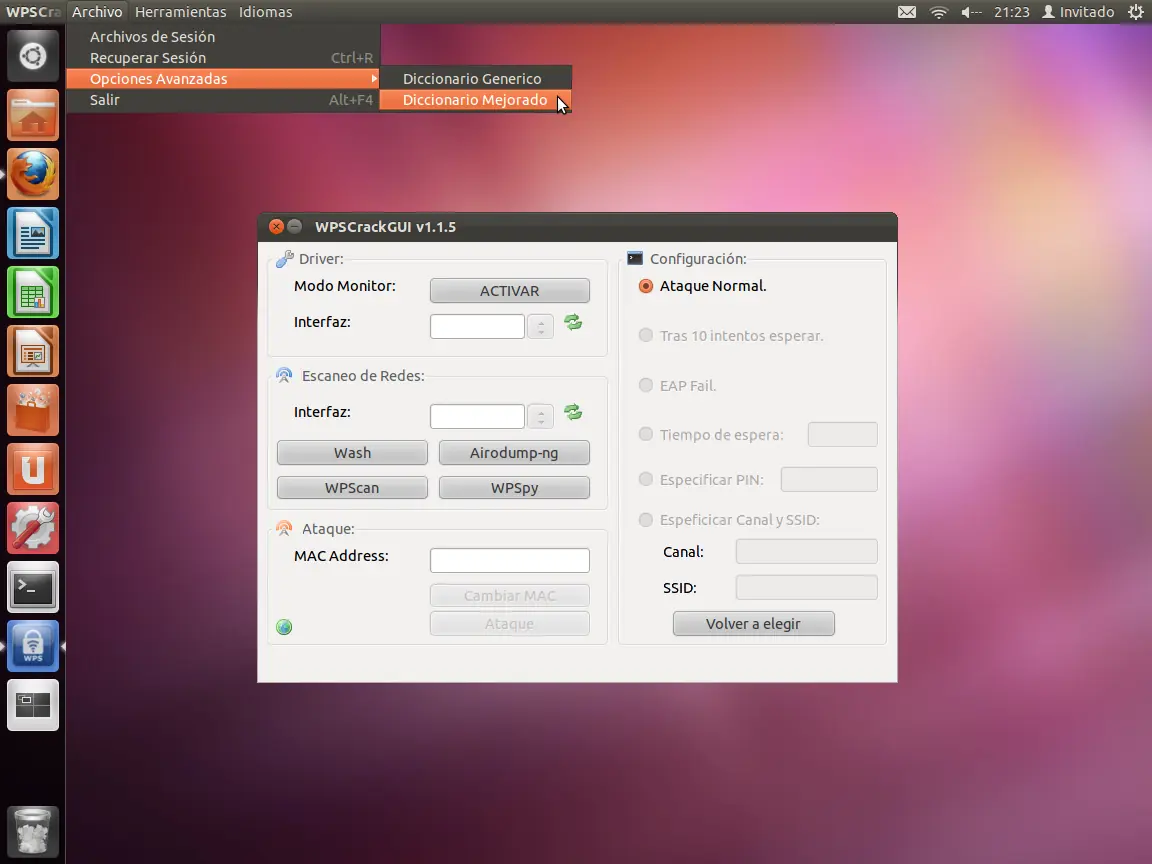Click the WPSpy button
Viewport: 1152px width, 864px height.
click(x=514, y=488)
